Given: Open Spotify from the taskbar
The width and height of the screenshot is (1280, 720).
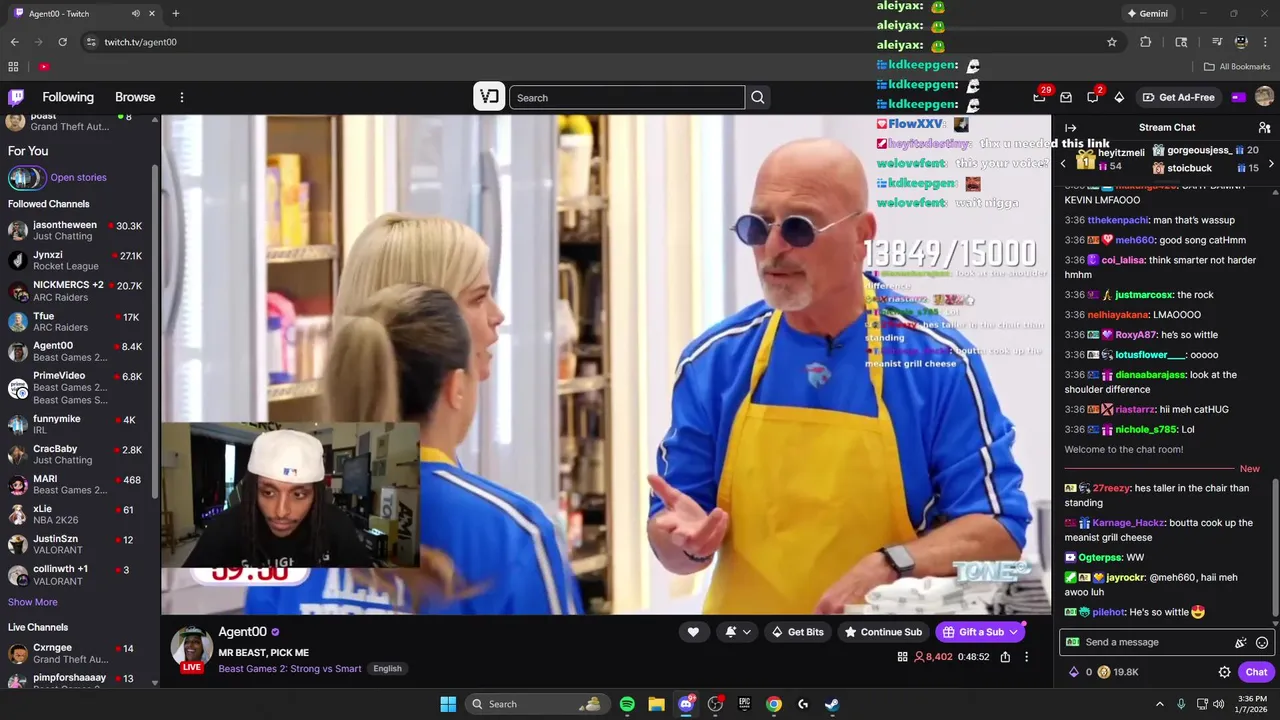Looking at the screenshot, I should [627, 704].
